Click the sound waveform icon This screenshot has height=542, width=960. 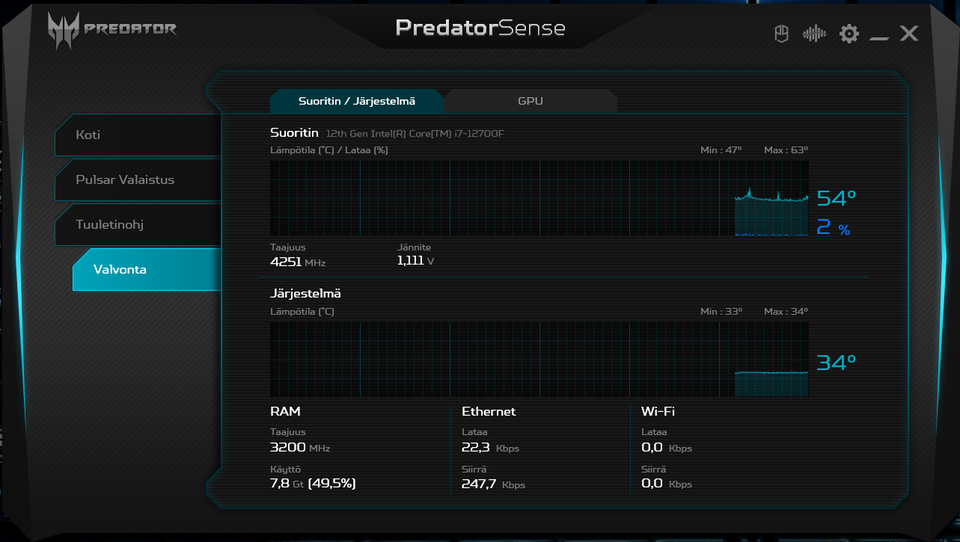(815, 34)
